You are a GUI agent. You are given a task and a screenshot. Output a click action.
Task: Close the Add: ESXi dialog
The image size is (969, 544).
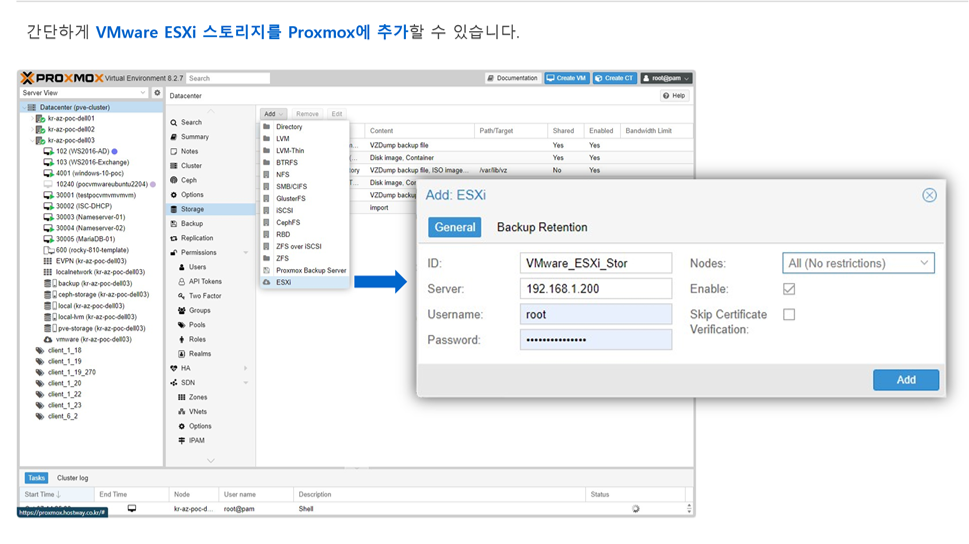pyautogui.click(x=929, y=195)
